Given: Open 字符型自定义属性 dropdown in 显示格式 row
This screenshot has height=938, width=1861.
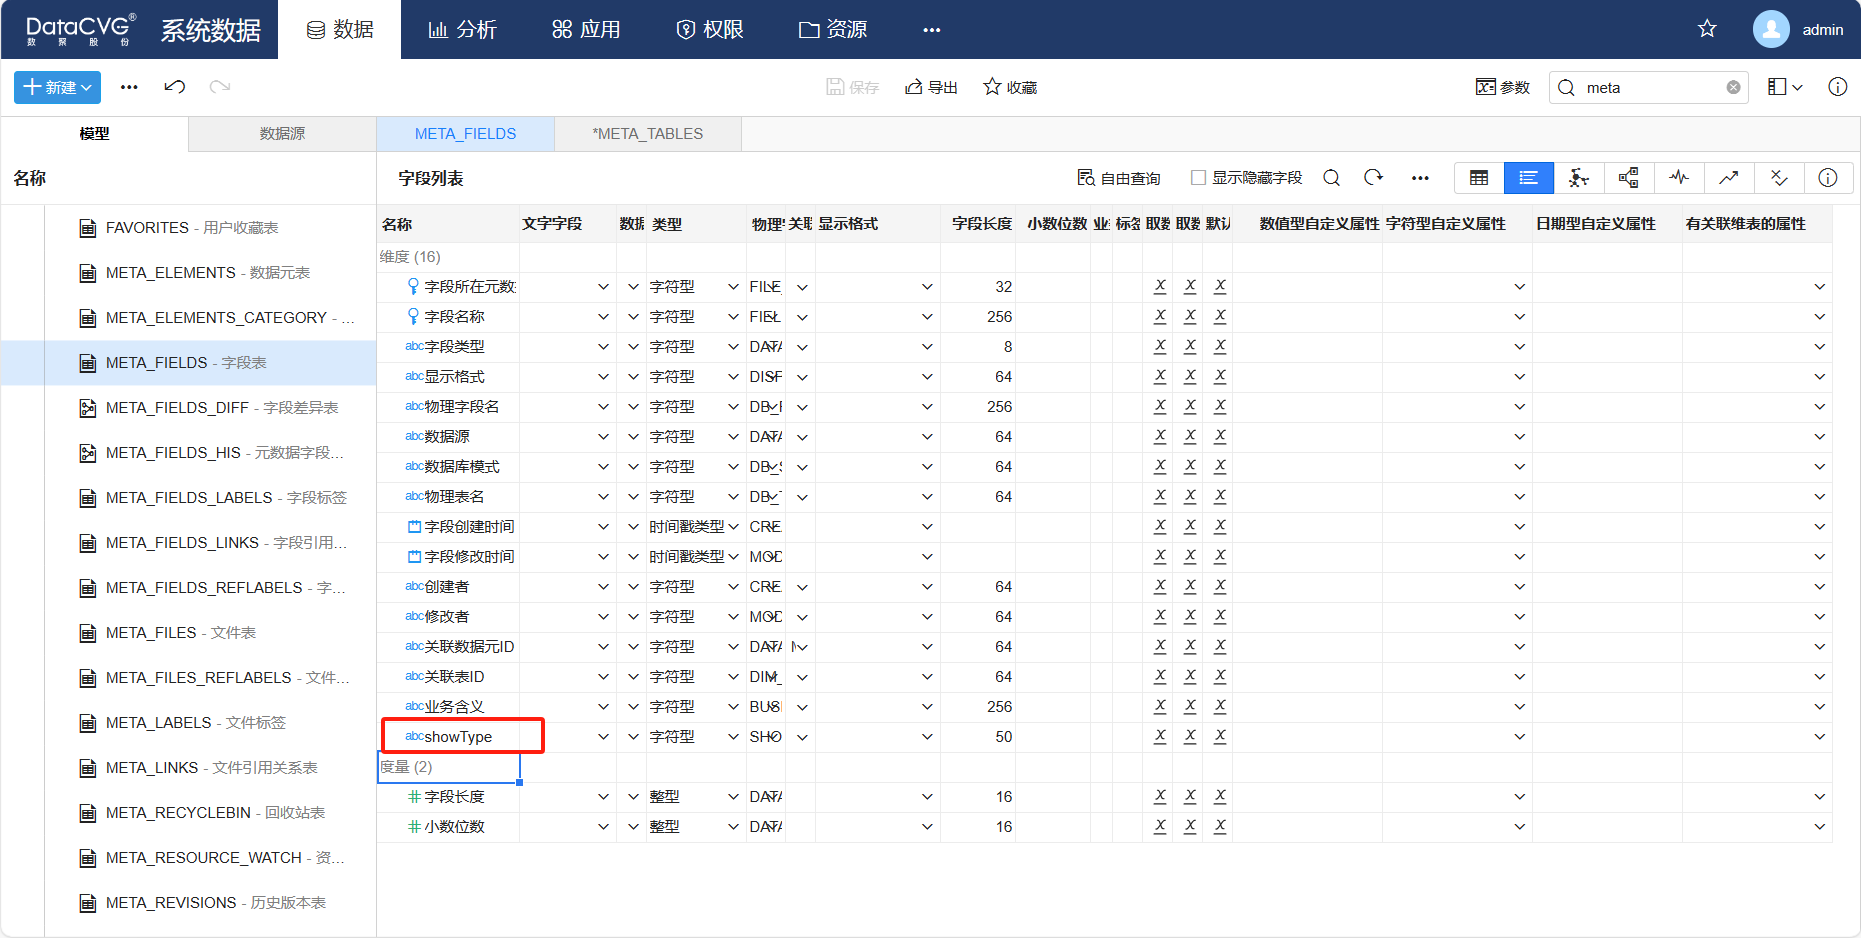Looking at the screenshot, I should coord(1520,377).
